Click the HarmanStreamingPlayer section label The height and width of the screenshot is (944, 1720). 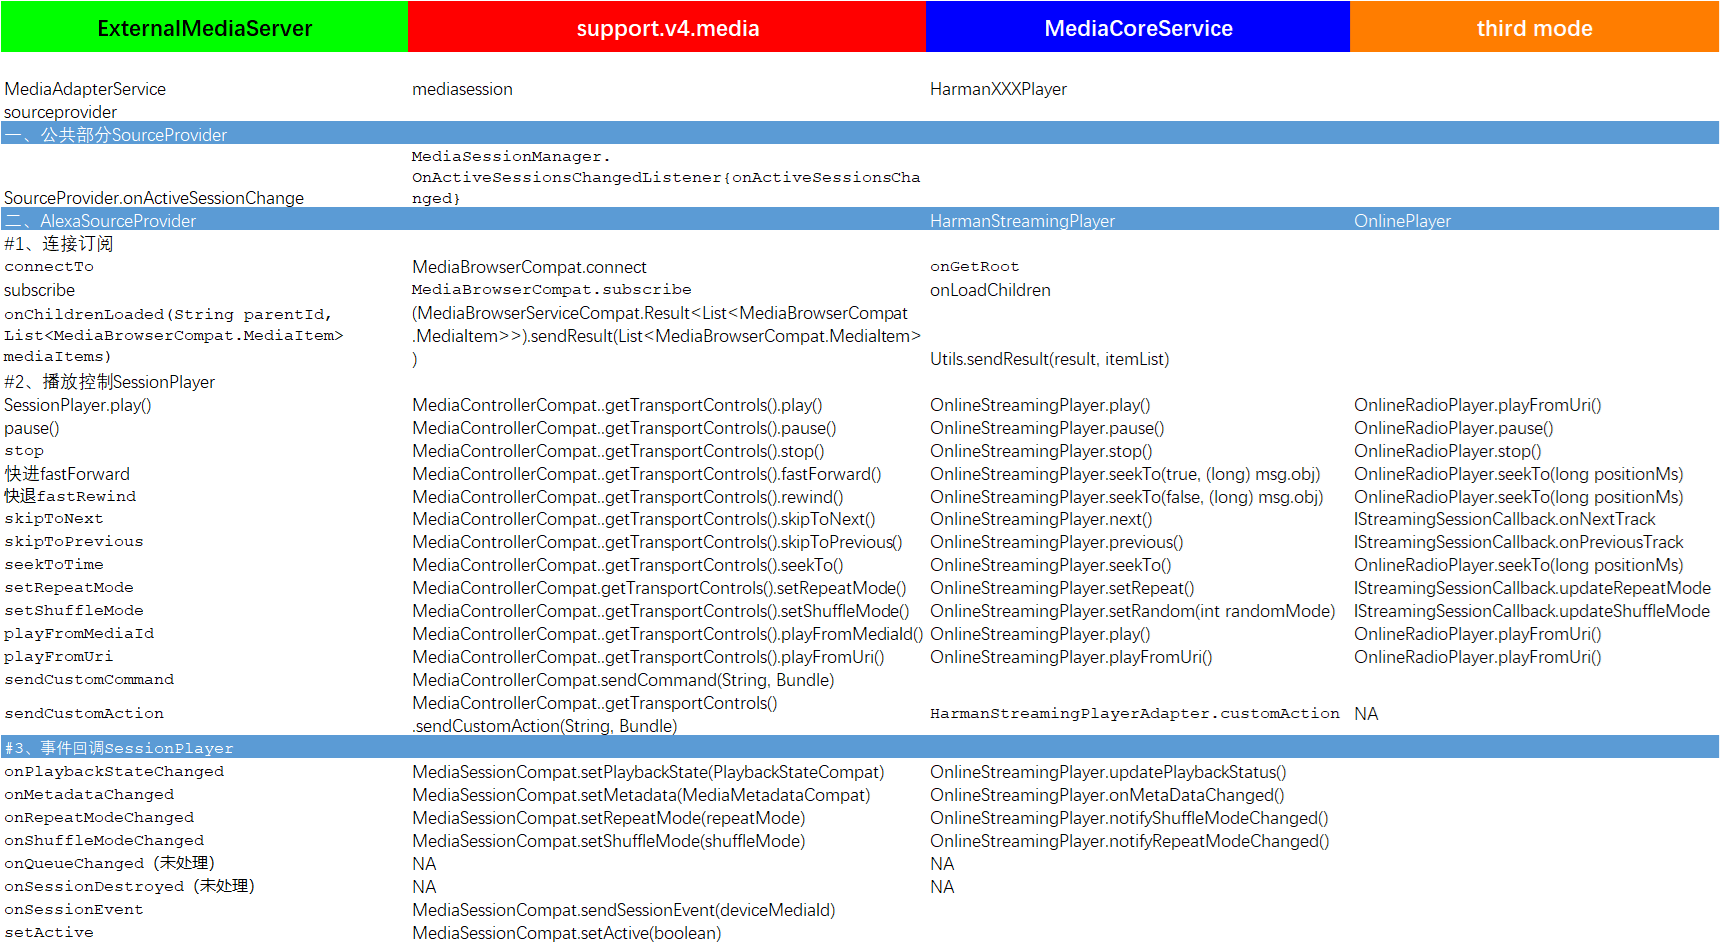[x=1022, y=221]
